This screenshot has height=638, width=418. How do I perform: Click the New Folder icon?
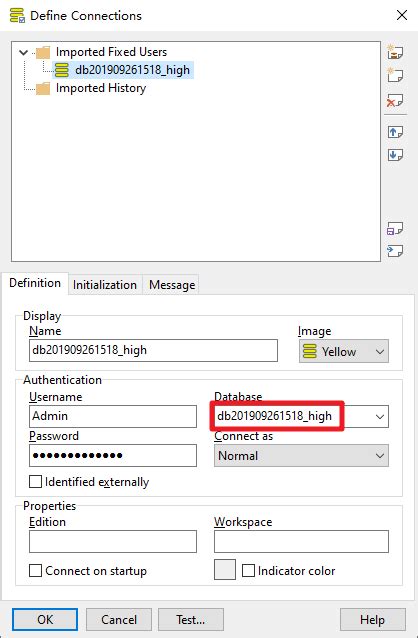pyautogui.click(x=395, y=52)
